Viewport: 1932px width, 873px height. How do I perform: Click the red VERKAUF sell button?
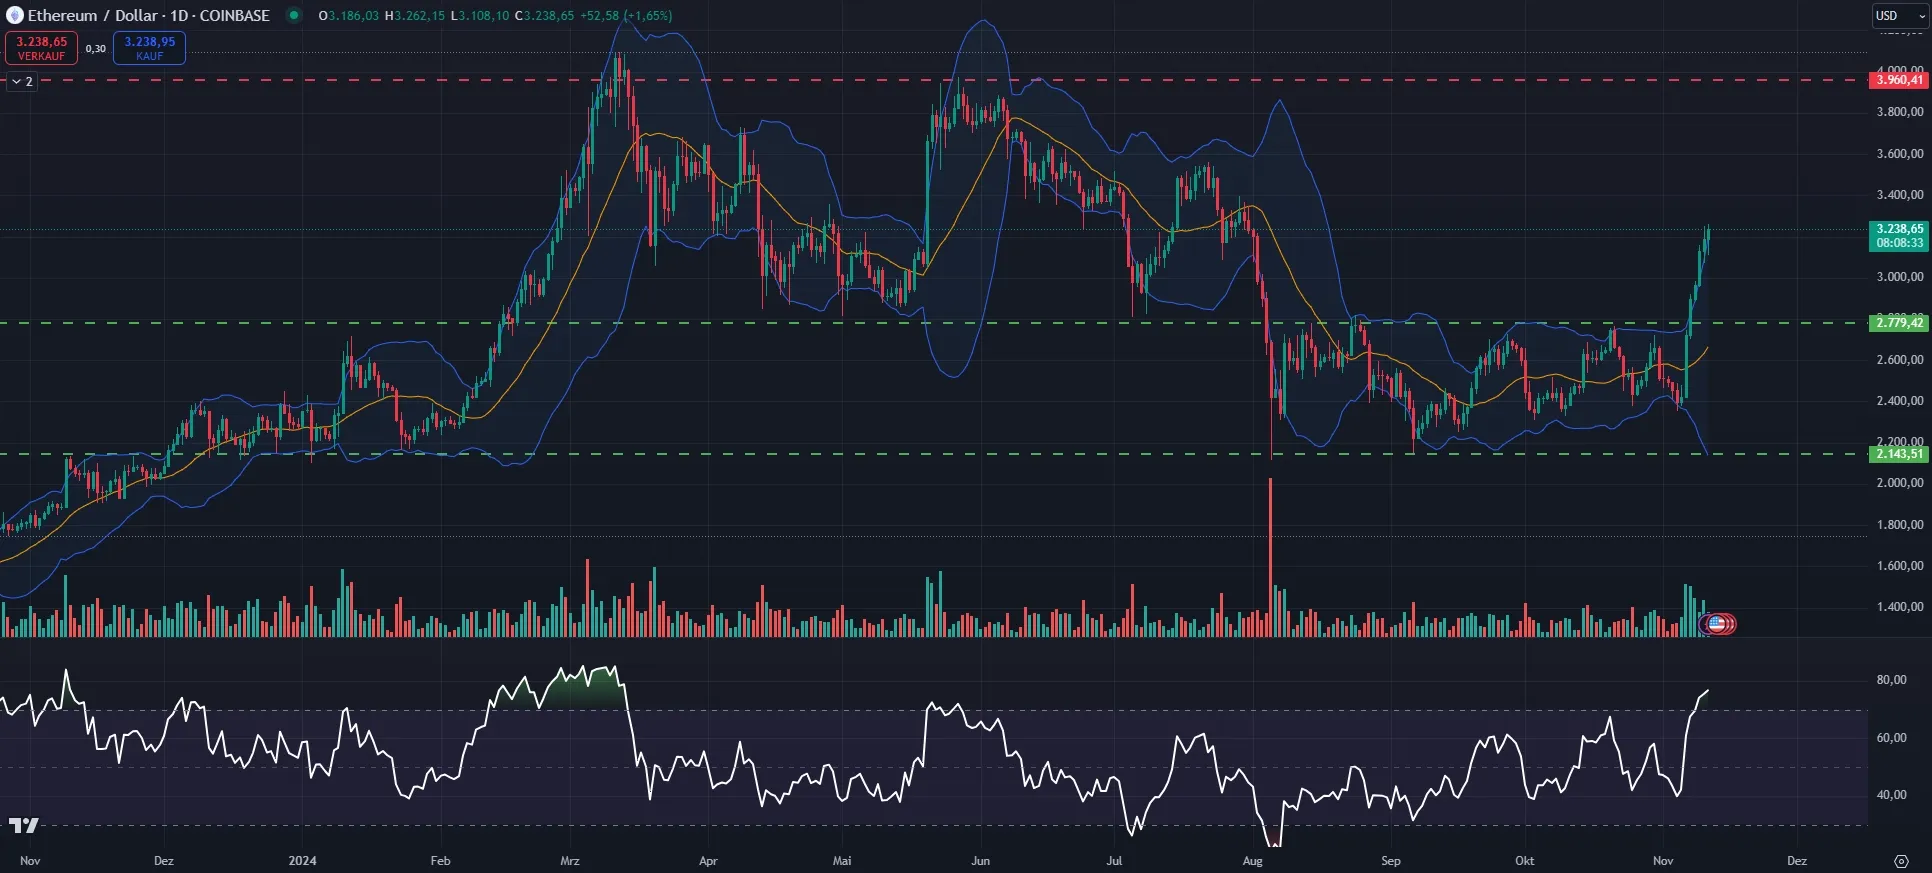(41, 48)
